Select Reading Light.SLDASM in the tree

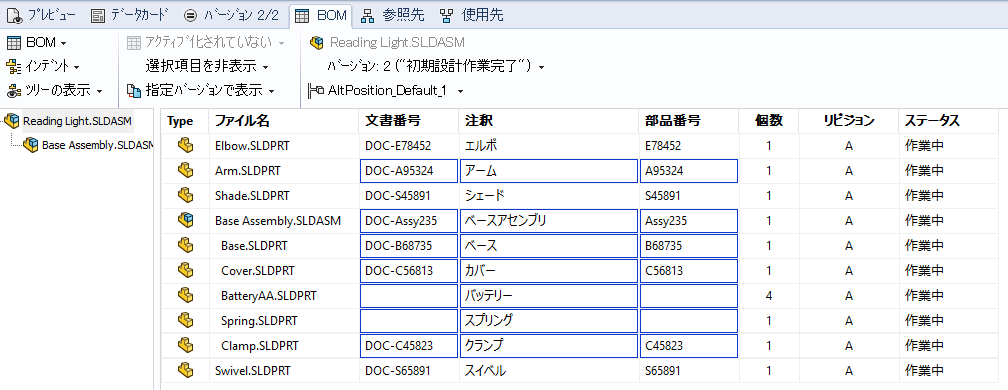pyautogui.click(x=77, y=121)
